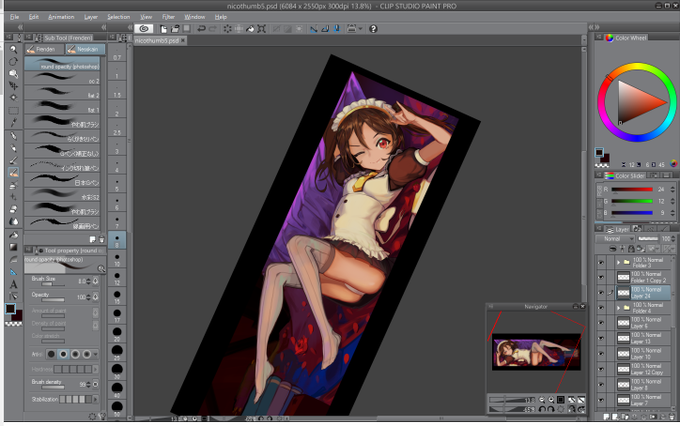
Task: Adjust the green G color slider
Action: coord(632,201)
